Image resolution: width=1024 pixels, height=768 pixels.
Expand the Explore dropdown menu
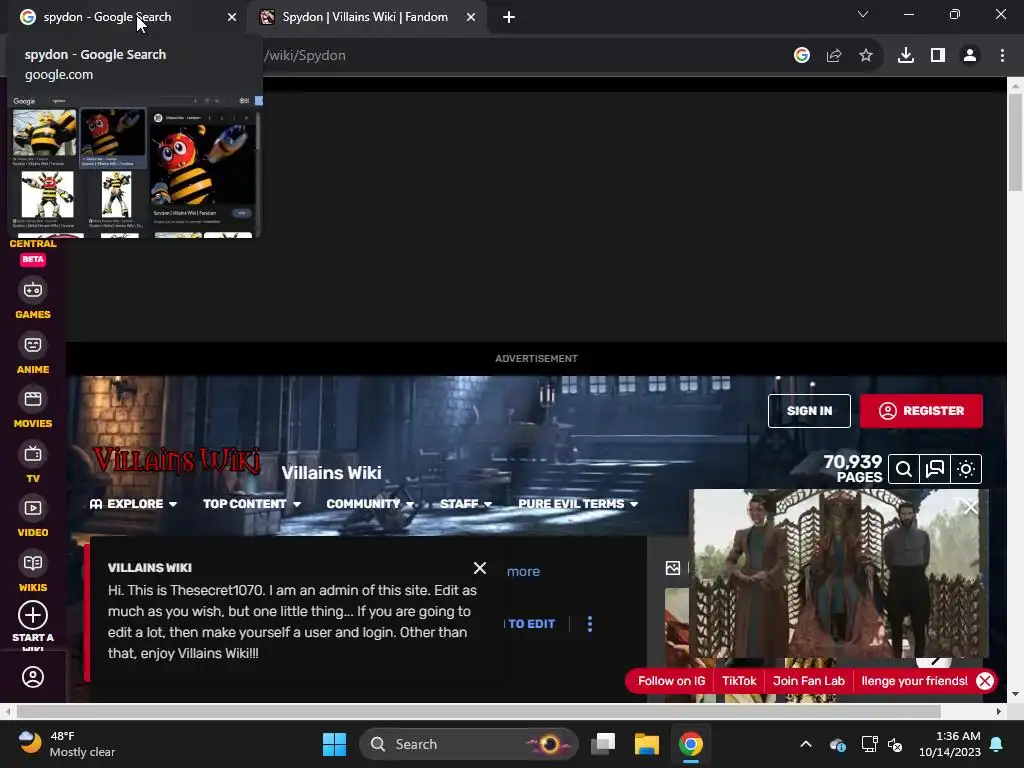(133, 504)
